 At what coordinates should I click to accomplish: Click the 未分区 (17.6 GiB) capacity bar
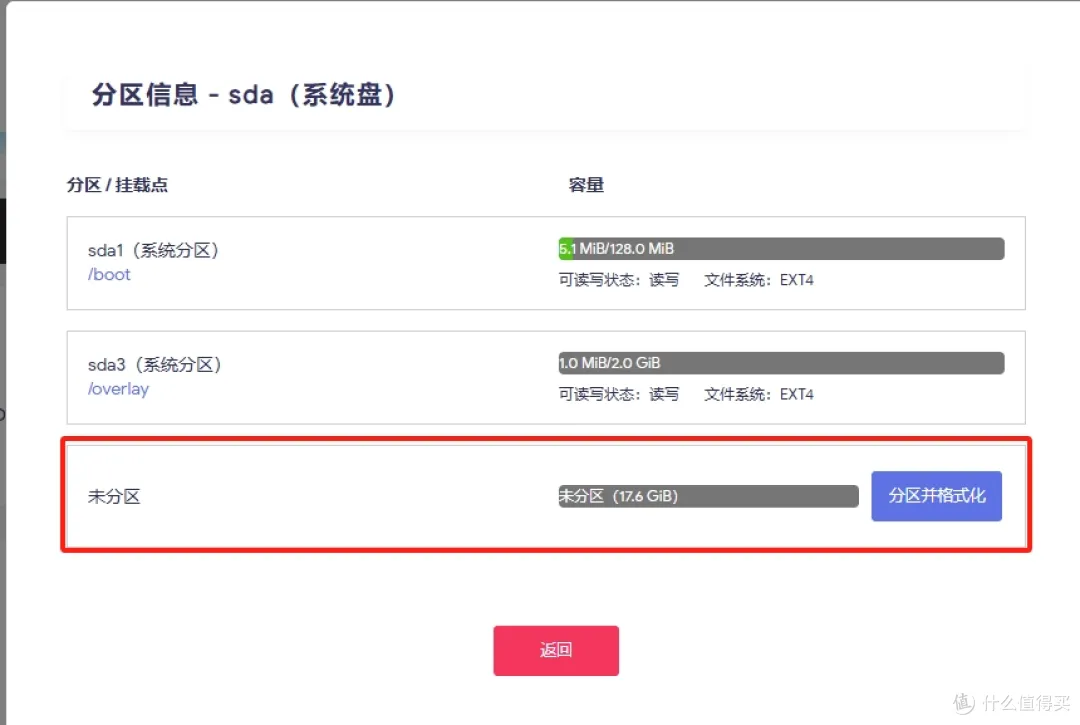point(708,496)
